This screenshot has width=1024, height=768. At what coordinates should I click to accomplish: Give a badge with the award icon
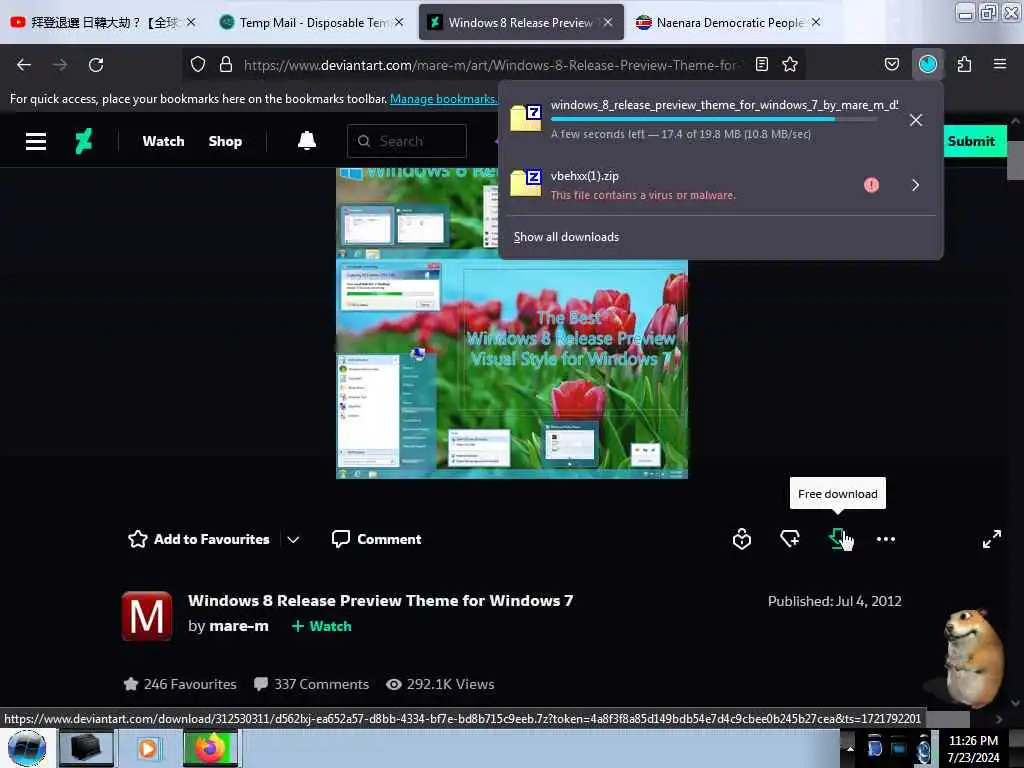coord(742,539)
